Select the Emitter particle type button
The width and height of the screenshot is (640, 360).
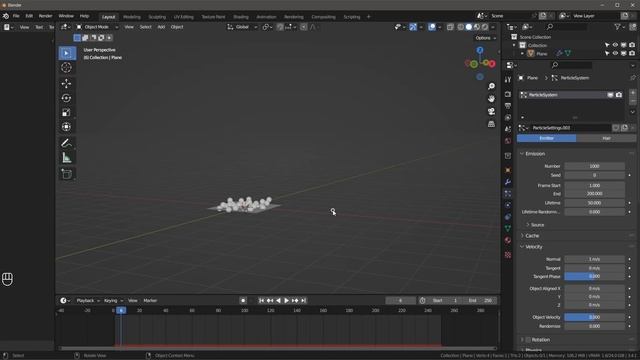(x=547, y=138)
